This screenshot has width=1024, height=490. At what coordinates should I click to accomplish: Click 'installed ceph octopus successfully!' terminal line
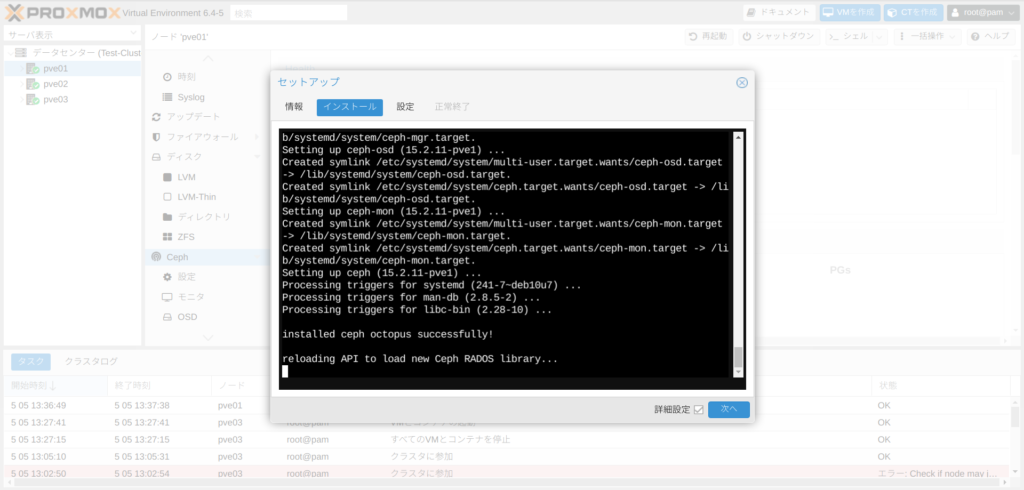[x=388, y=335]
